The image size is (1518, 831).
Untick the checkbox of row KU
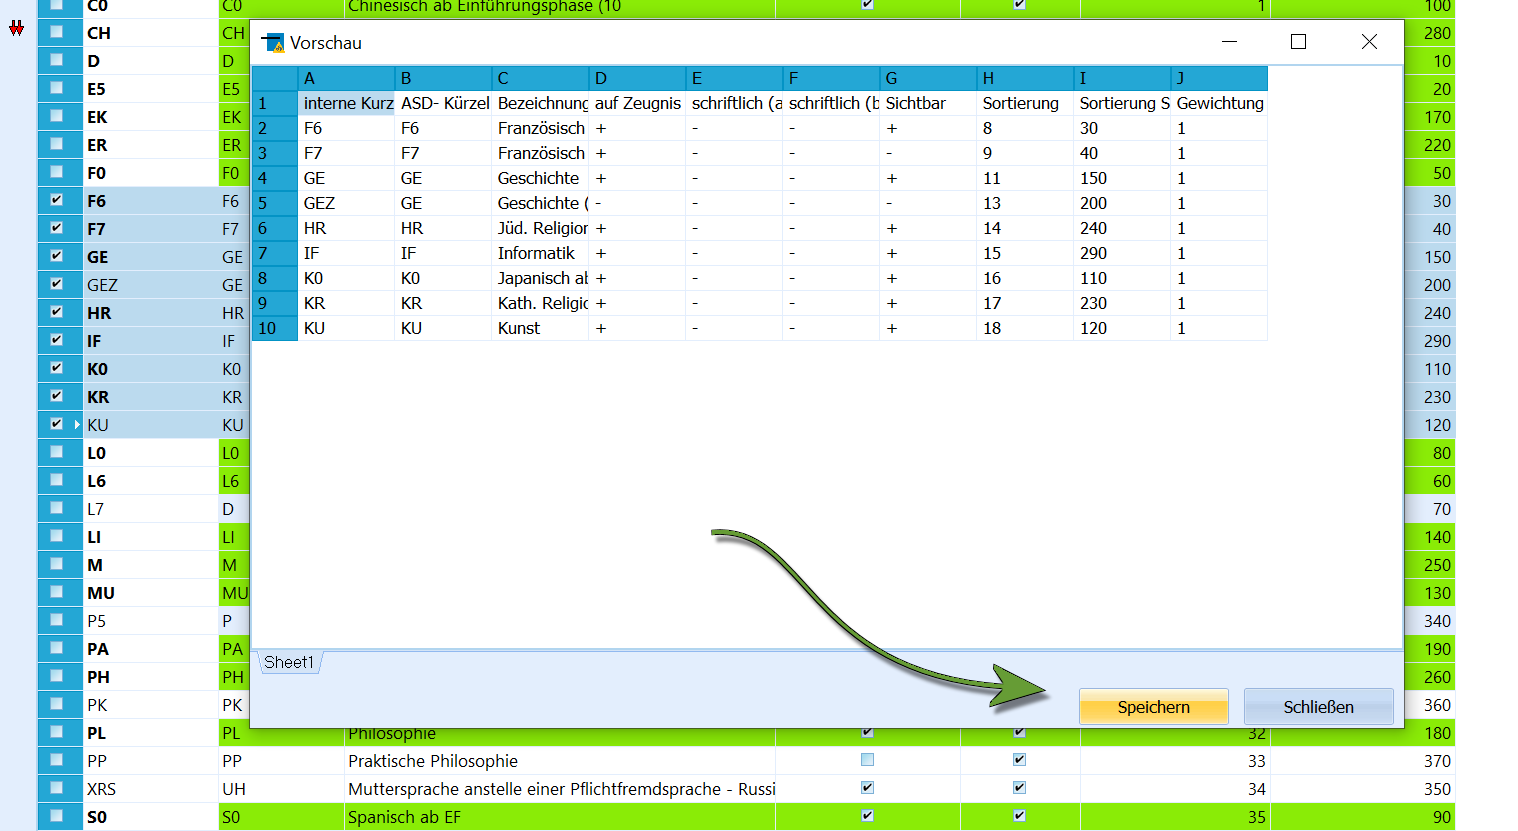57,424
